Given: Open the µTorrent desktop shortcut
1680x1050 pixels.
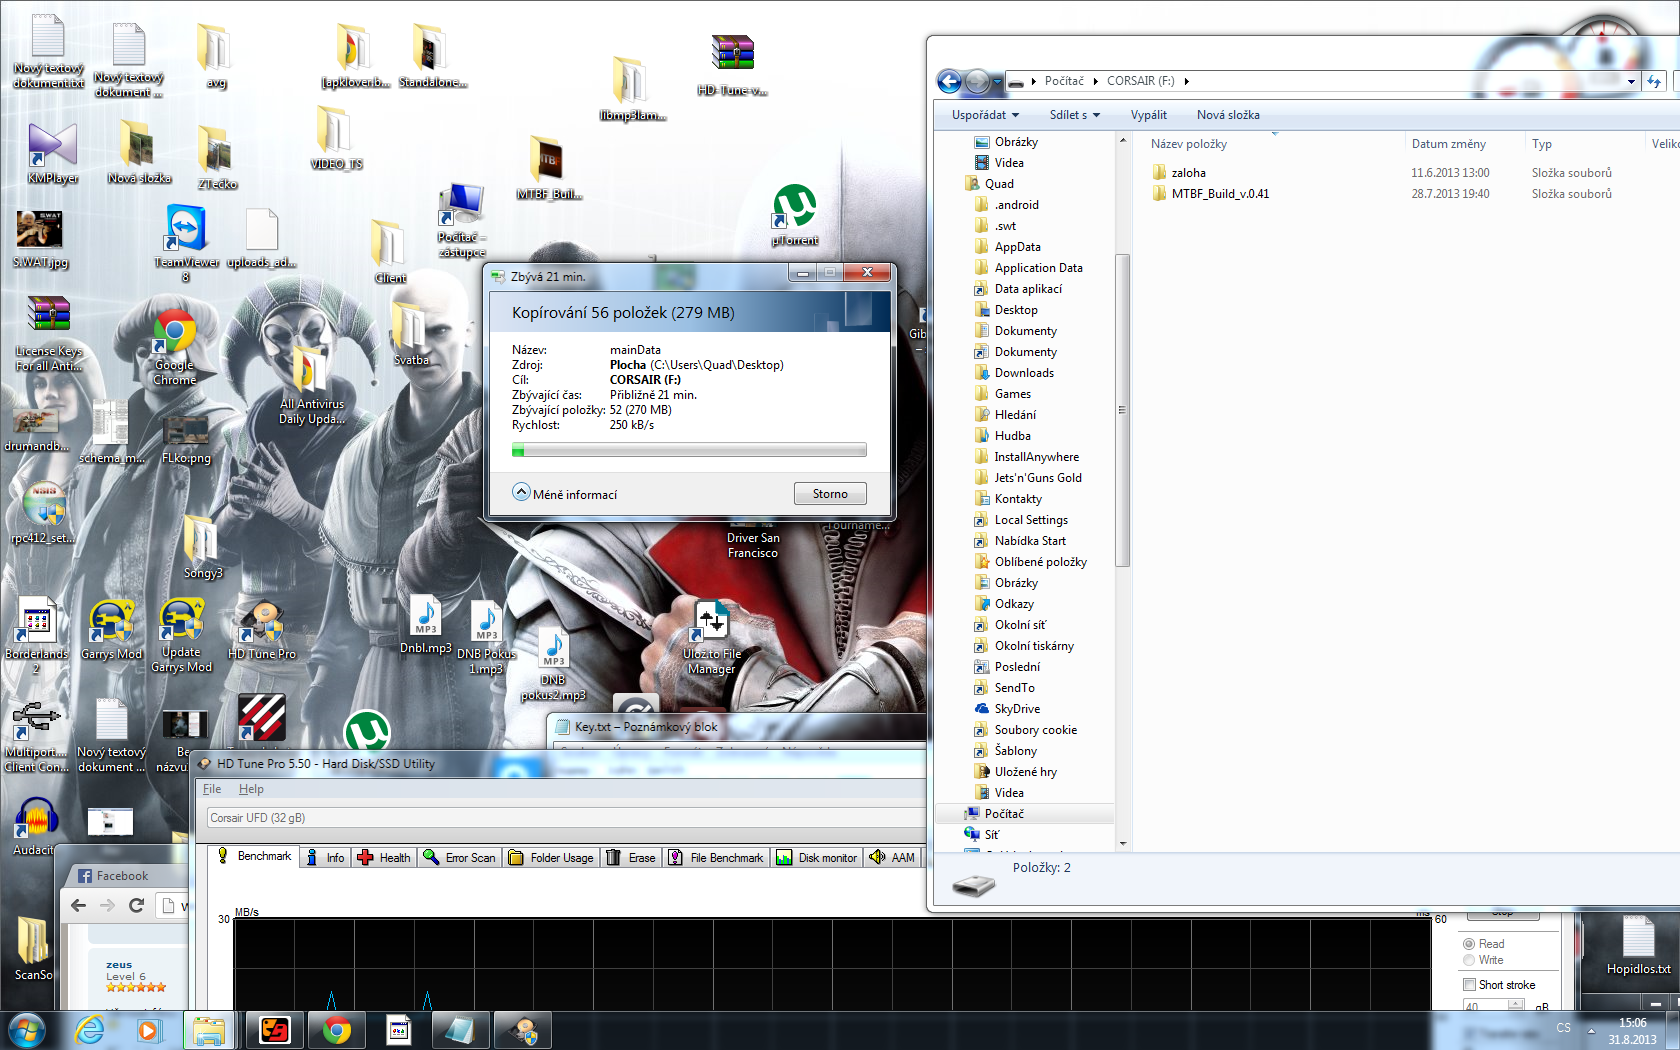Looking at the screenshot, I should coord(795,214).
